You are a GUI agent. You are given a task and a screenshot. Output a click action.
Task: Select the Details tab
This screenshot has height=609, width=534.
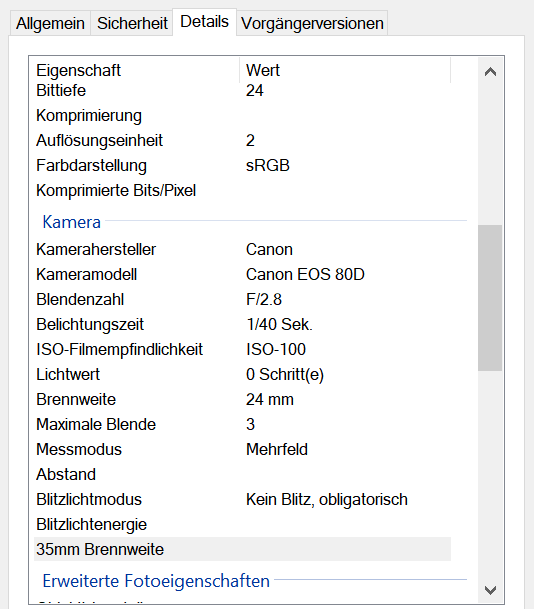pyautogui.click(x=205, y=22)
